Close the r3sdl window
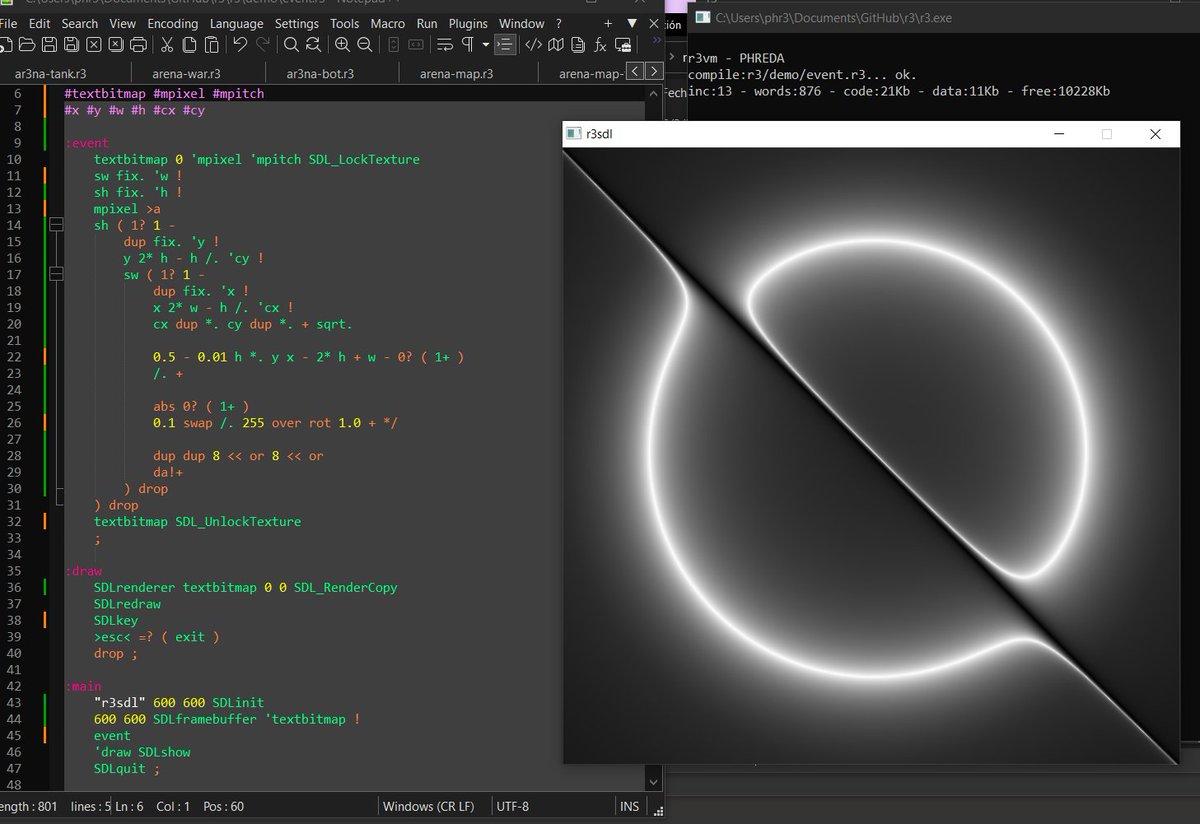This screenshot has width=1200, height=824. pyautogui.click(x=1155, y=134)
